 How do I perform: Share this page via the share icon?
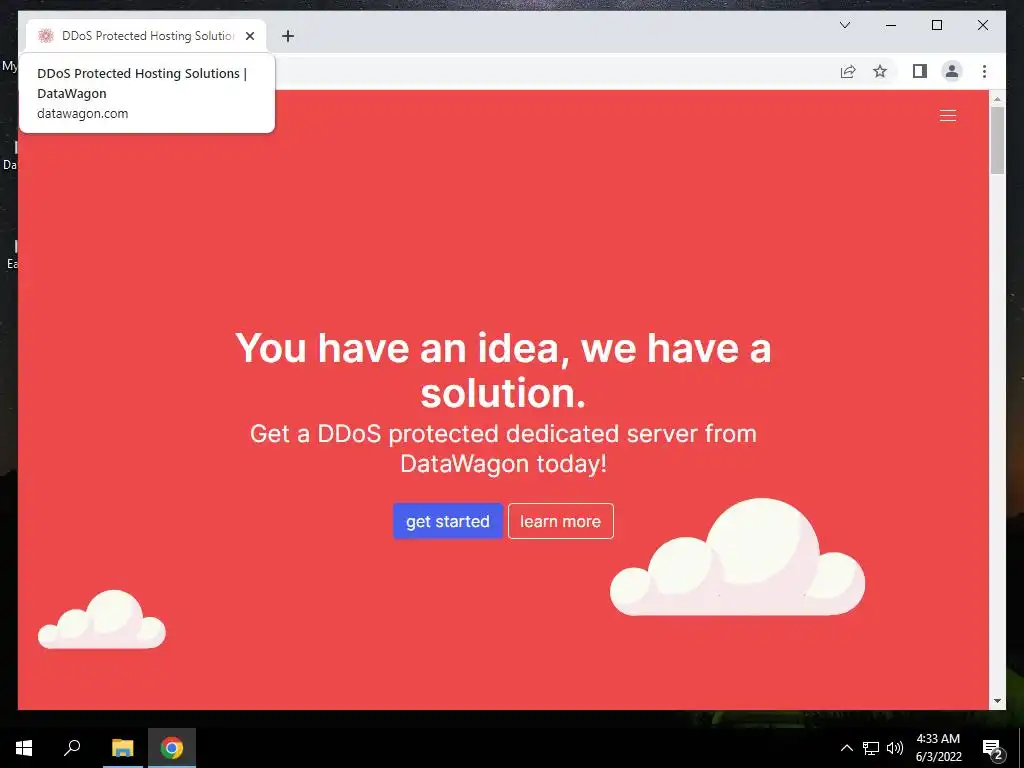[848, 71]
